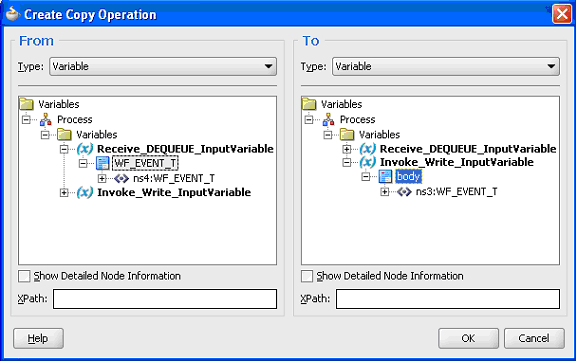This screenshot has width=576, height=361.
Task: Click the Process icon in From tree
Action: (x=46, y=119)
